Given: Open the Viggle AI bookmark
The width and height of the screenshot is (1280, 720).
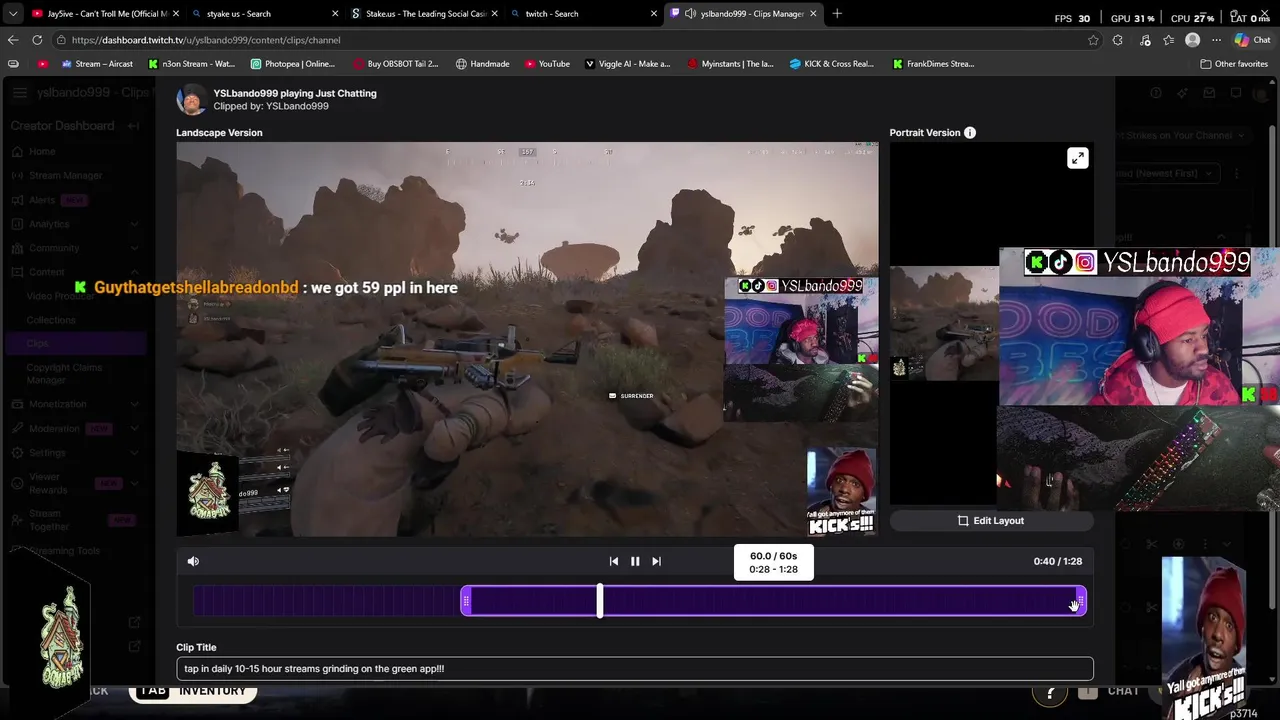Looking at the screenshot, I should click(x=627, y=63).
